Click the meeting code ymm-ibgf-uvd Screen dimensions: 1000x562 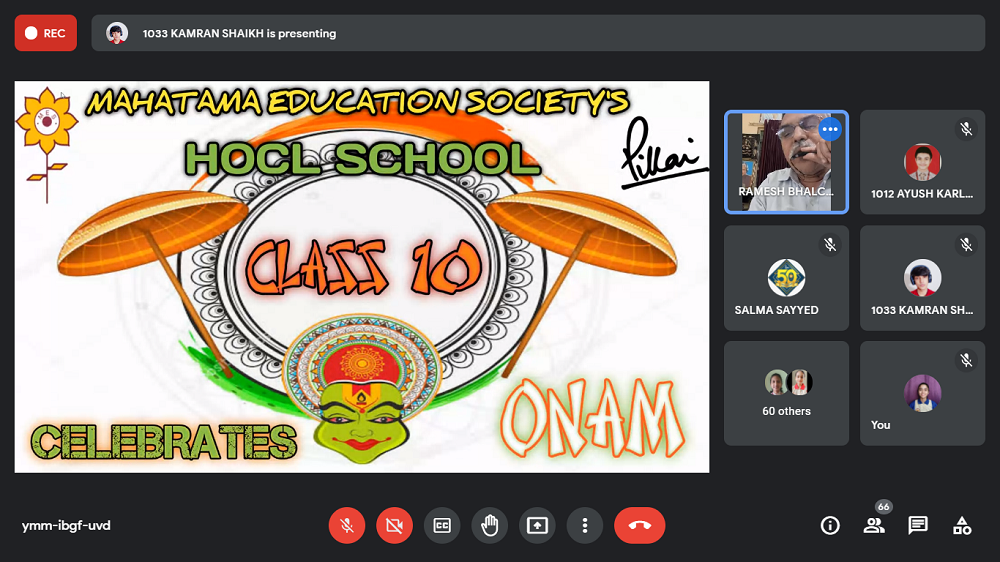66,525
